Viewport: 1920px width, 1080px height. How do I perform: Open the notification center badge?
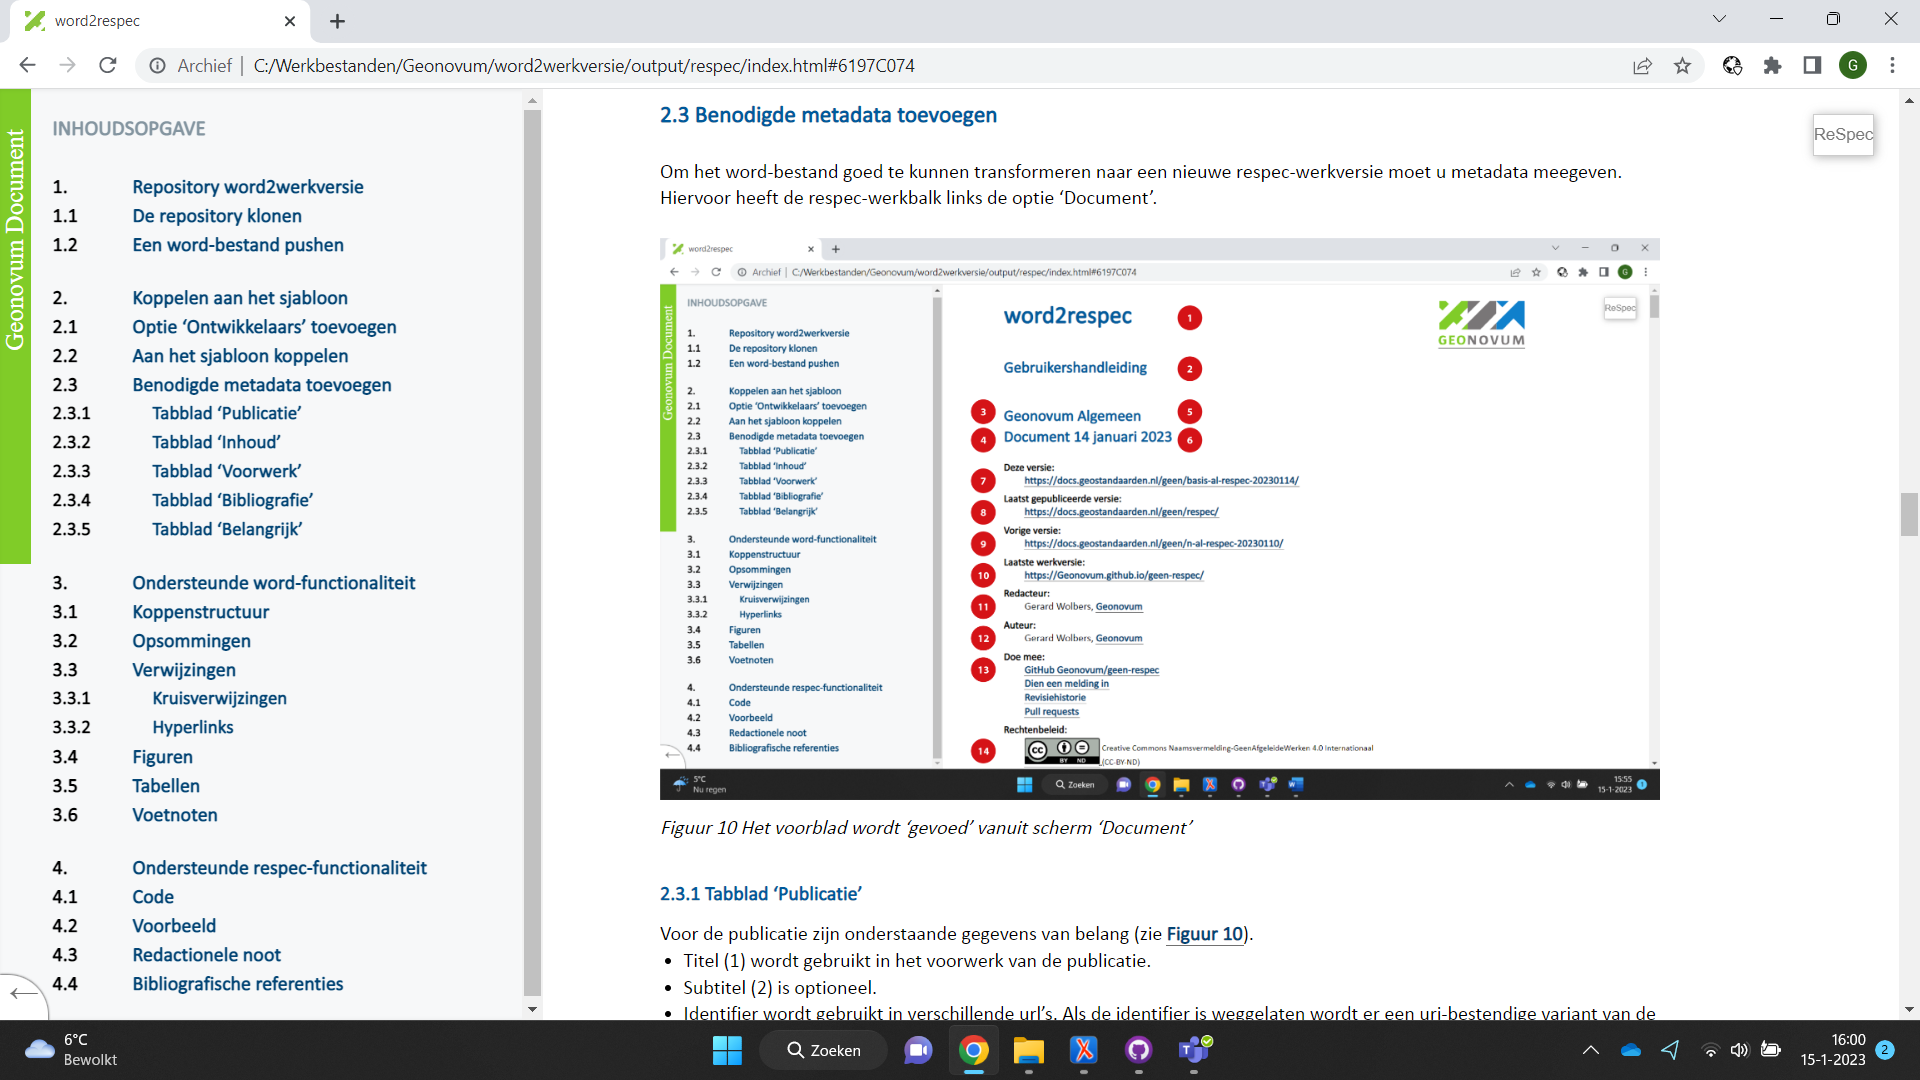click(x=1885, y=1050)
